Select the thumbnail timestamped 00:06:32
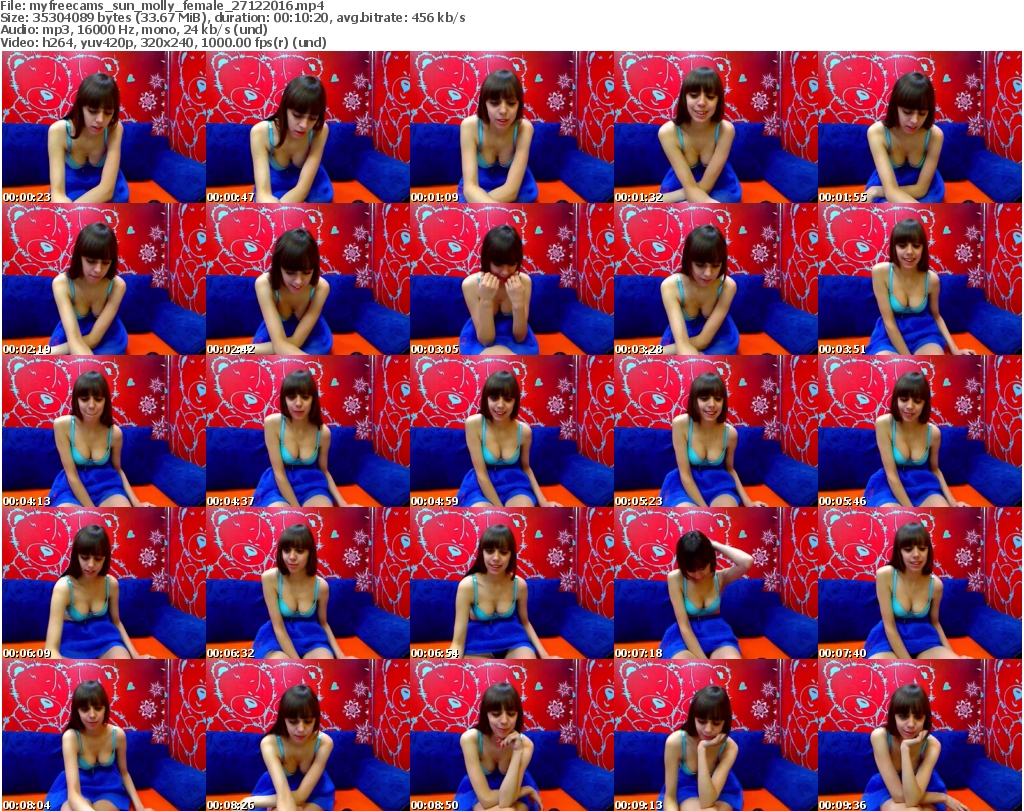Screen dimensions: 1024x811 (x=308, y=583)
